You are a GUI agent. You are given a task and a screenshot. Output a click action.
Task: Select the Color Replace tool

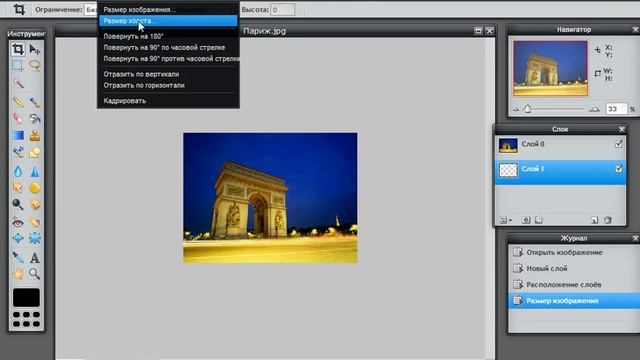(18, 152)
